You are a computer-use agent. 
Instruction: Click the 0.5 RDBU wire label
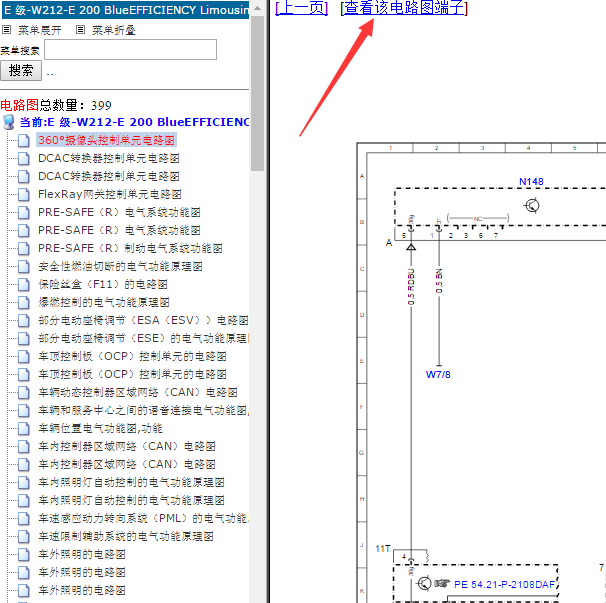[411, 286]
